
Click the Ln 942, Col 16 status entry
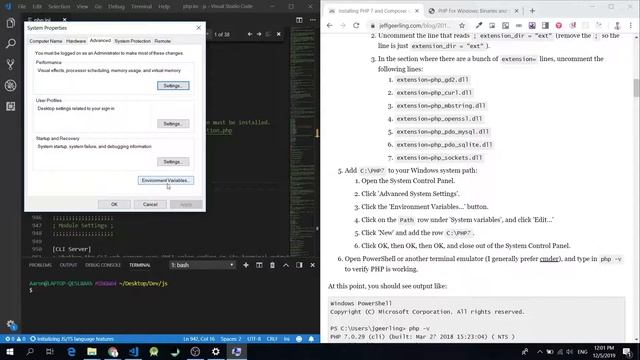click(x=199, y=339)
